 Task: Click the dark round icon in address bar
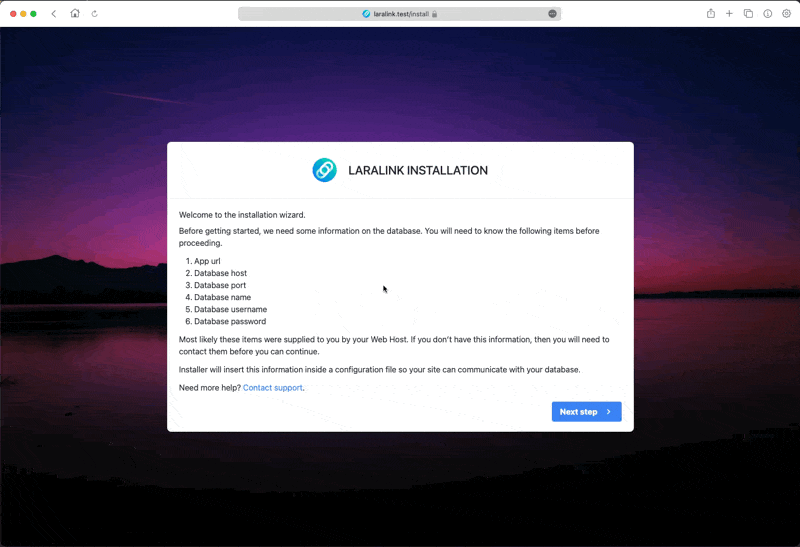pos(552,14)
